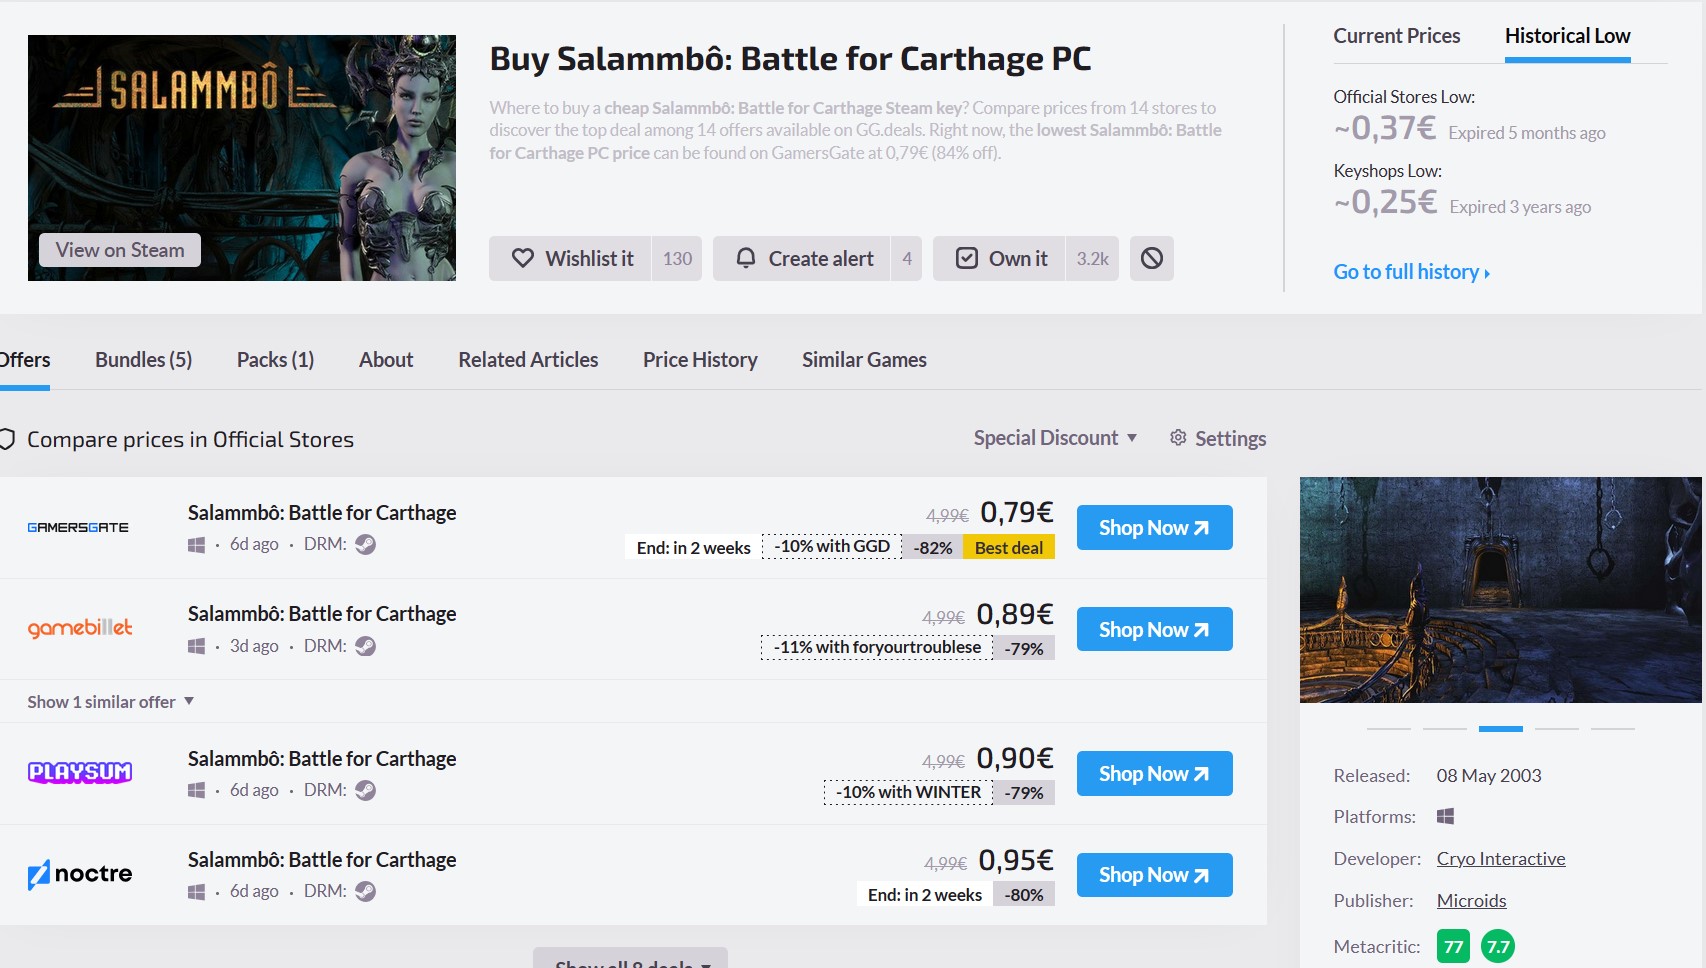Open the Special Discount sort dropdown
The height and width of the screenshot is (968, 1706).
click(x=1055, y=438)
